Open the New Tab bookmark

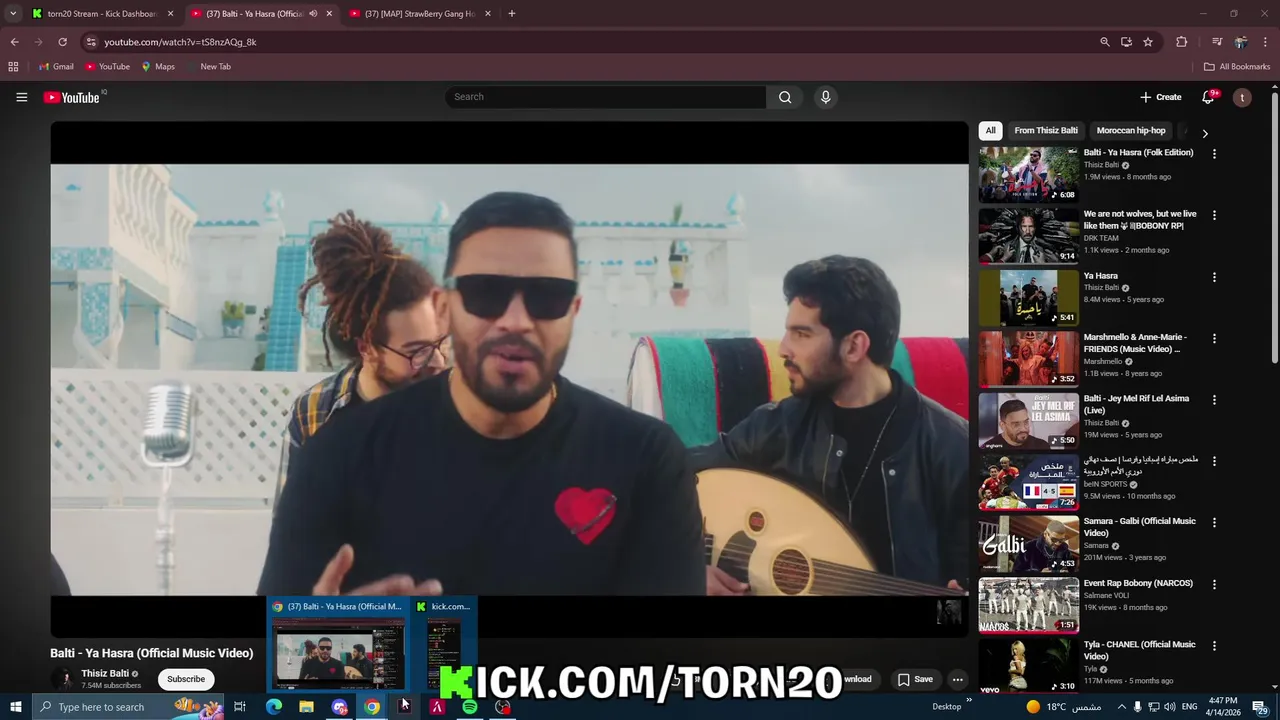click(x=209, y=67)
